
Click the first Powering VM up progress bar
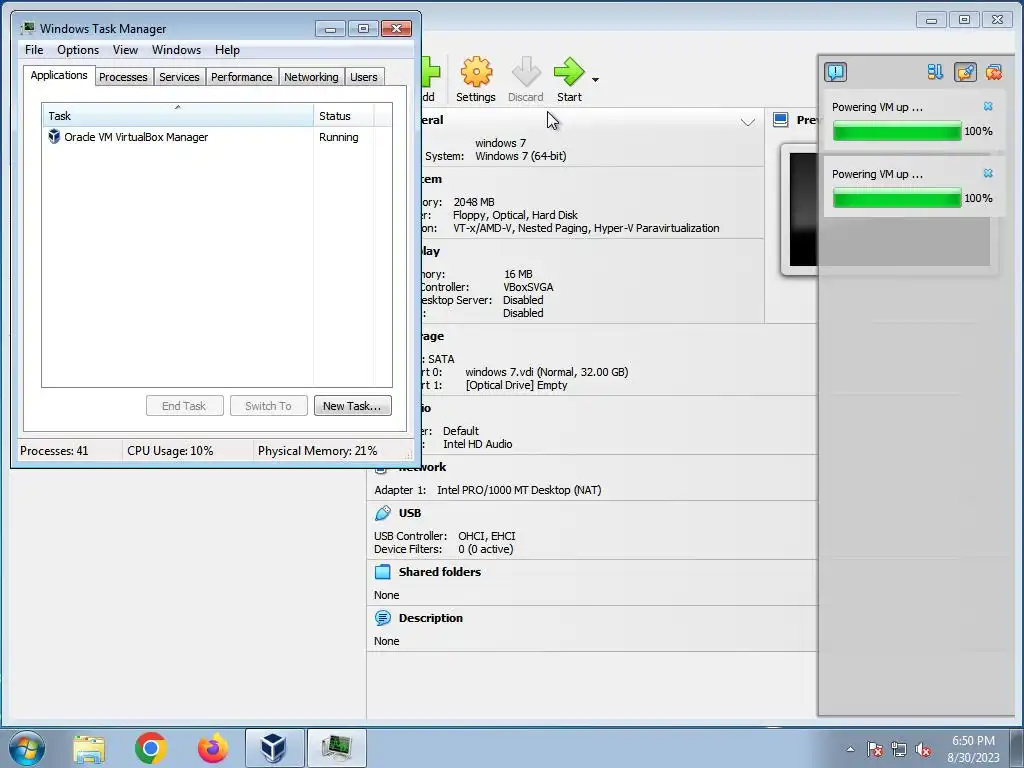click(897, 131)
